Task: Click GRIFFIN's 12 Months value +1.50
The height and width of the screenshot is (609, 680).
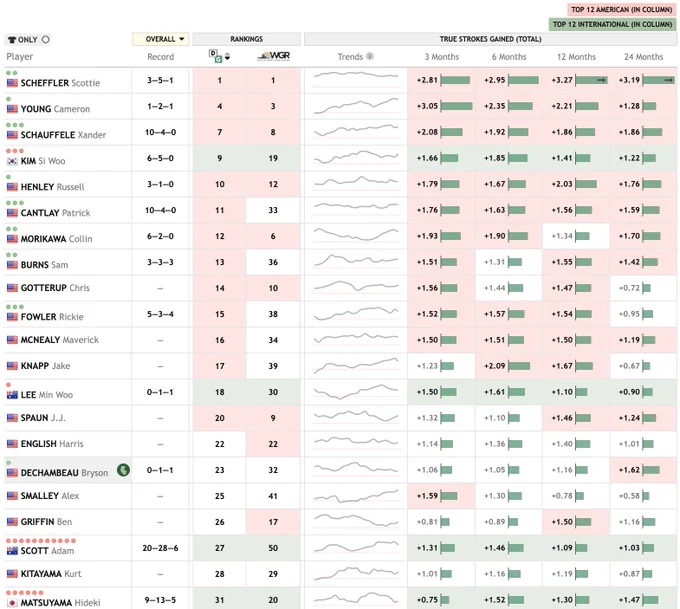Action: coord(562,522)
